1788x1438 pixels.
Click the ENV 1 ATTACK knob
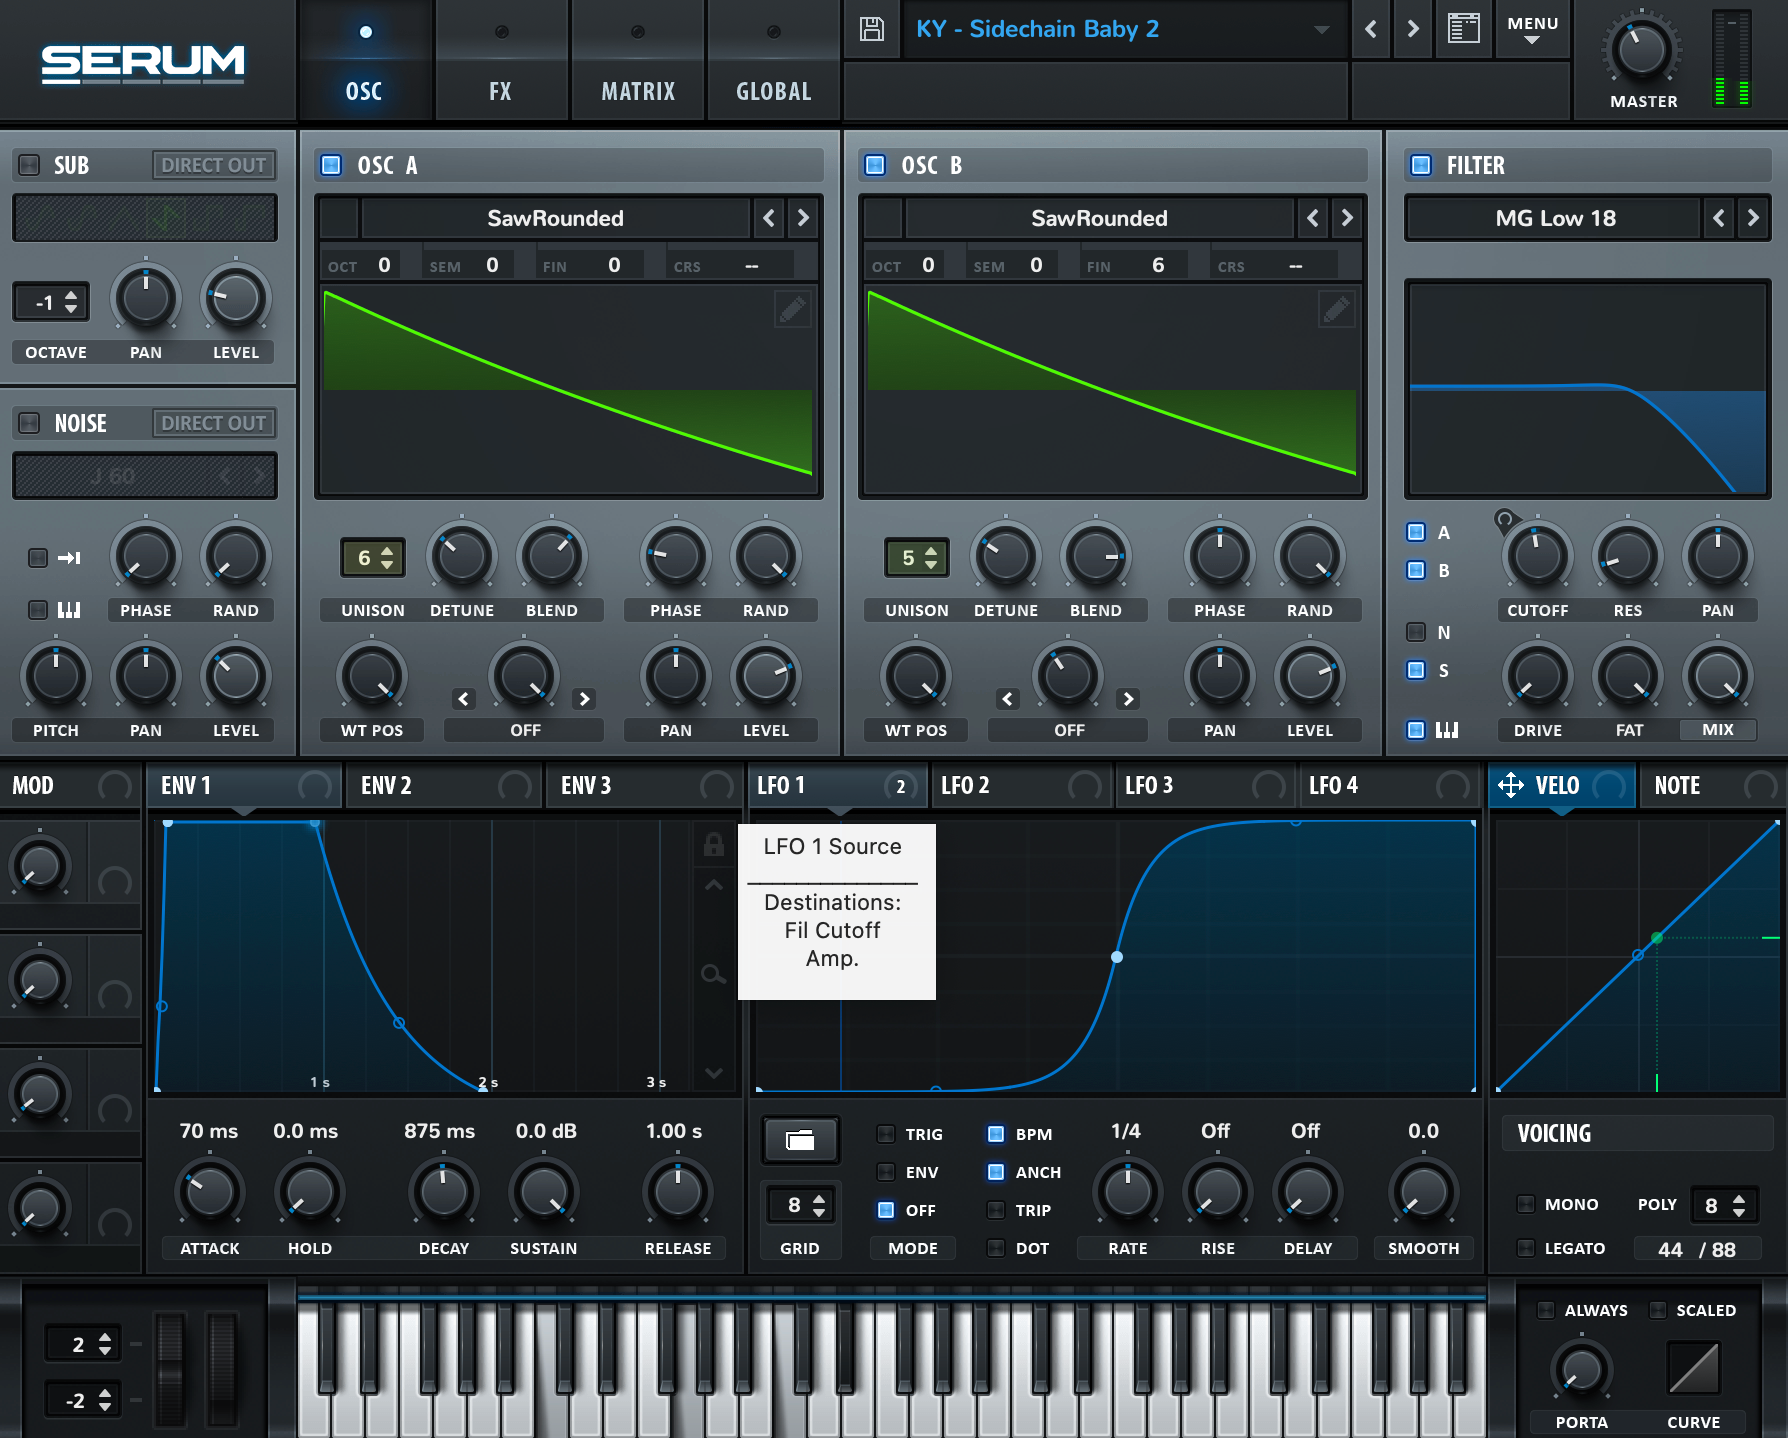pos(210,1191)
